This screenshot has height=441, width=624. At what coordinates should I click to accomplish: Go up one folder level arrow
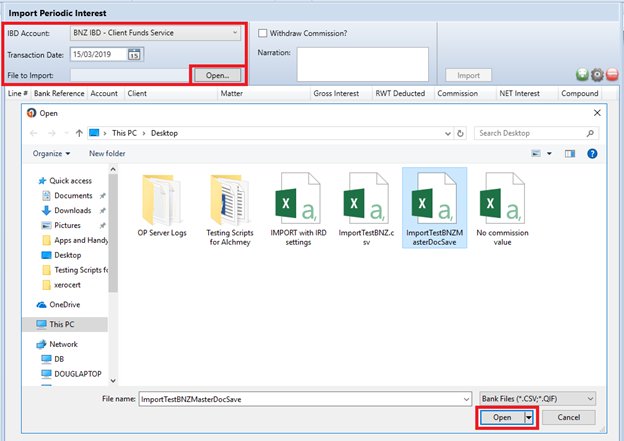79,133
